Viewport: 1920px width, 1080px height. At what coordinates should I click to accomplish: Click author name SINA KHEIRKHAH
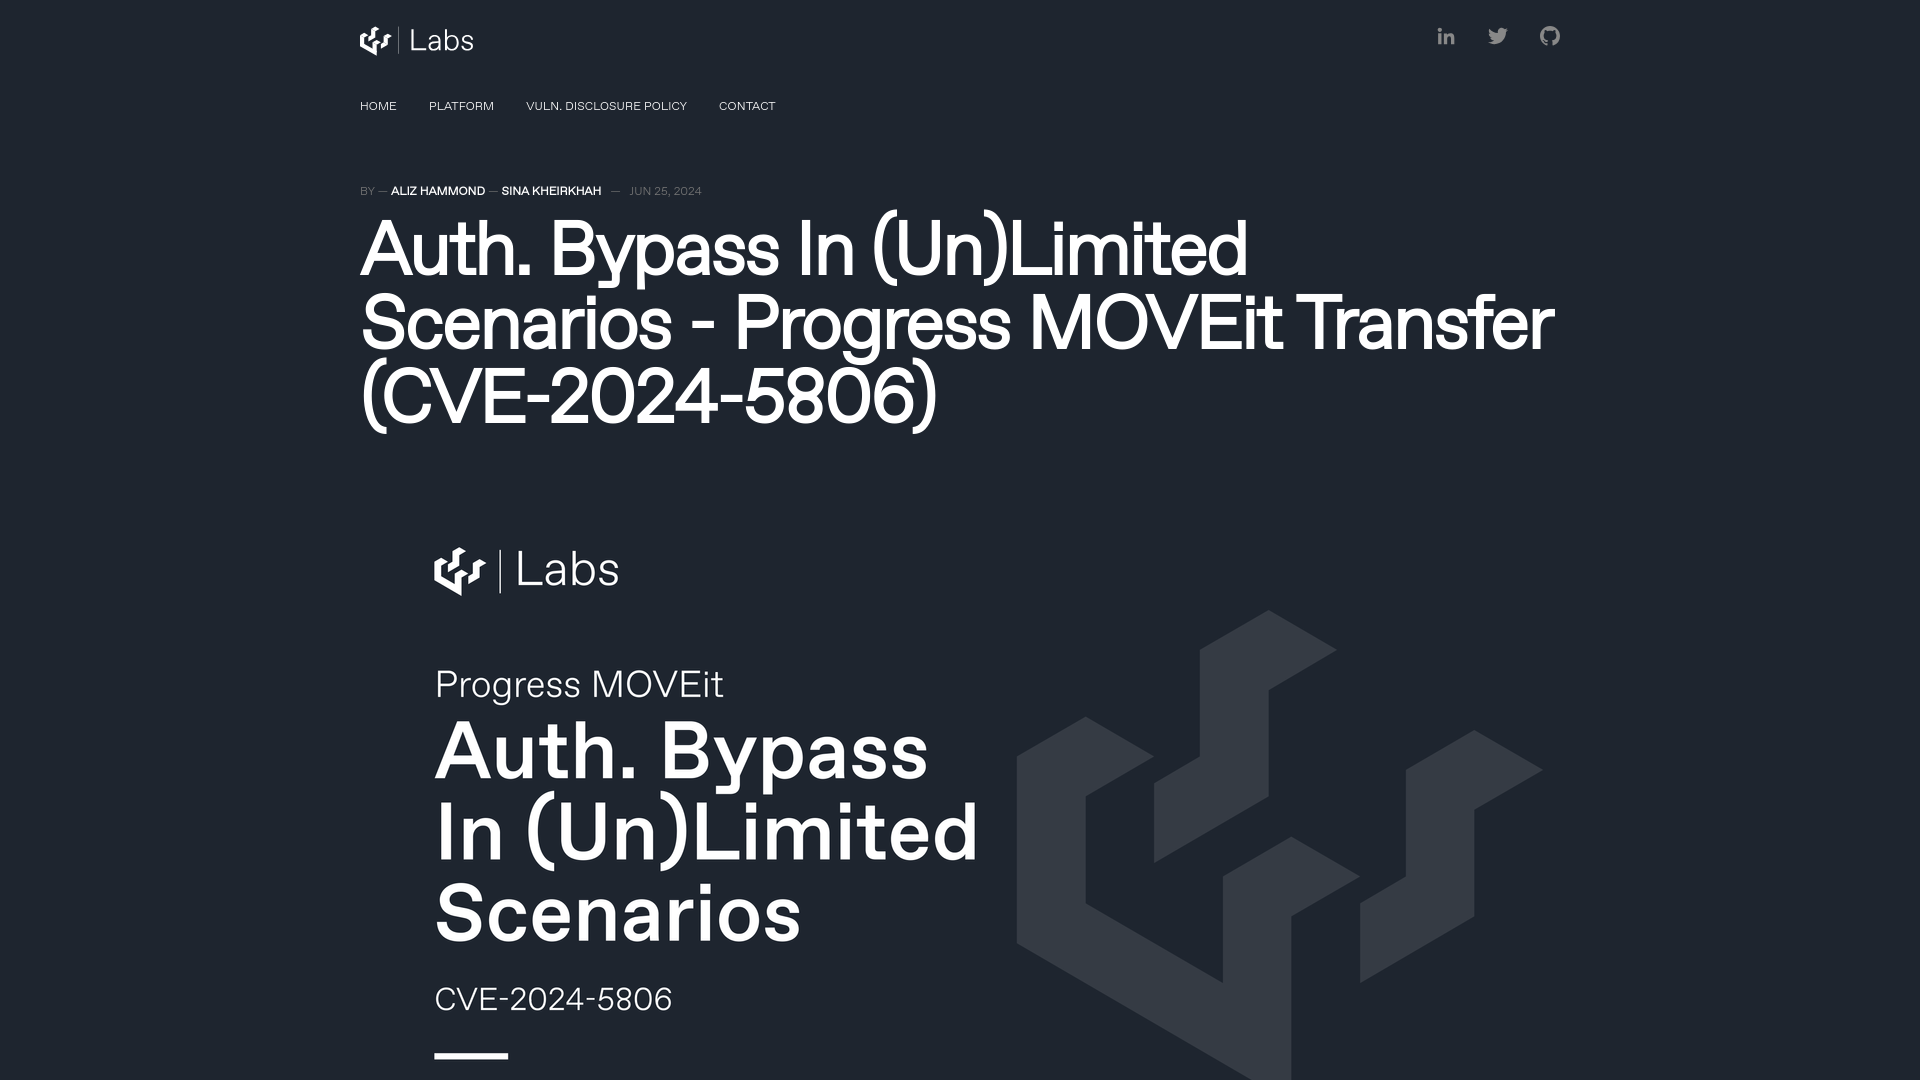tap(551, 191)
